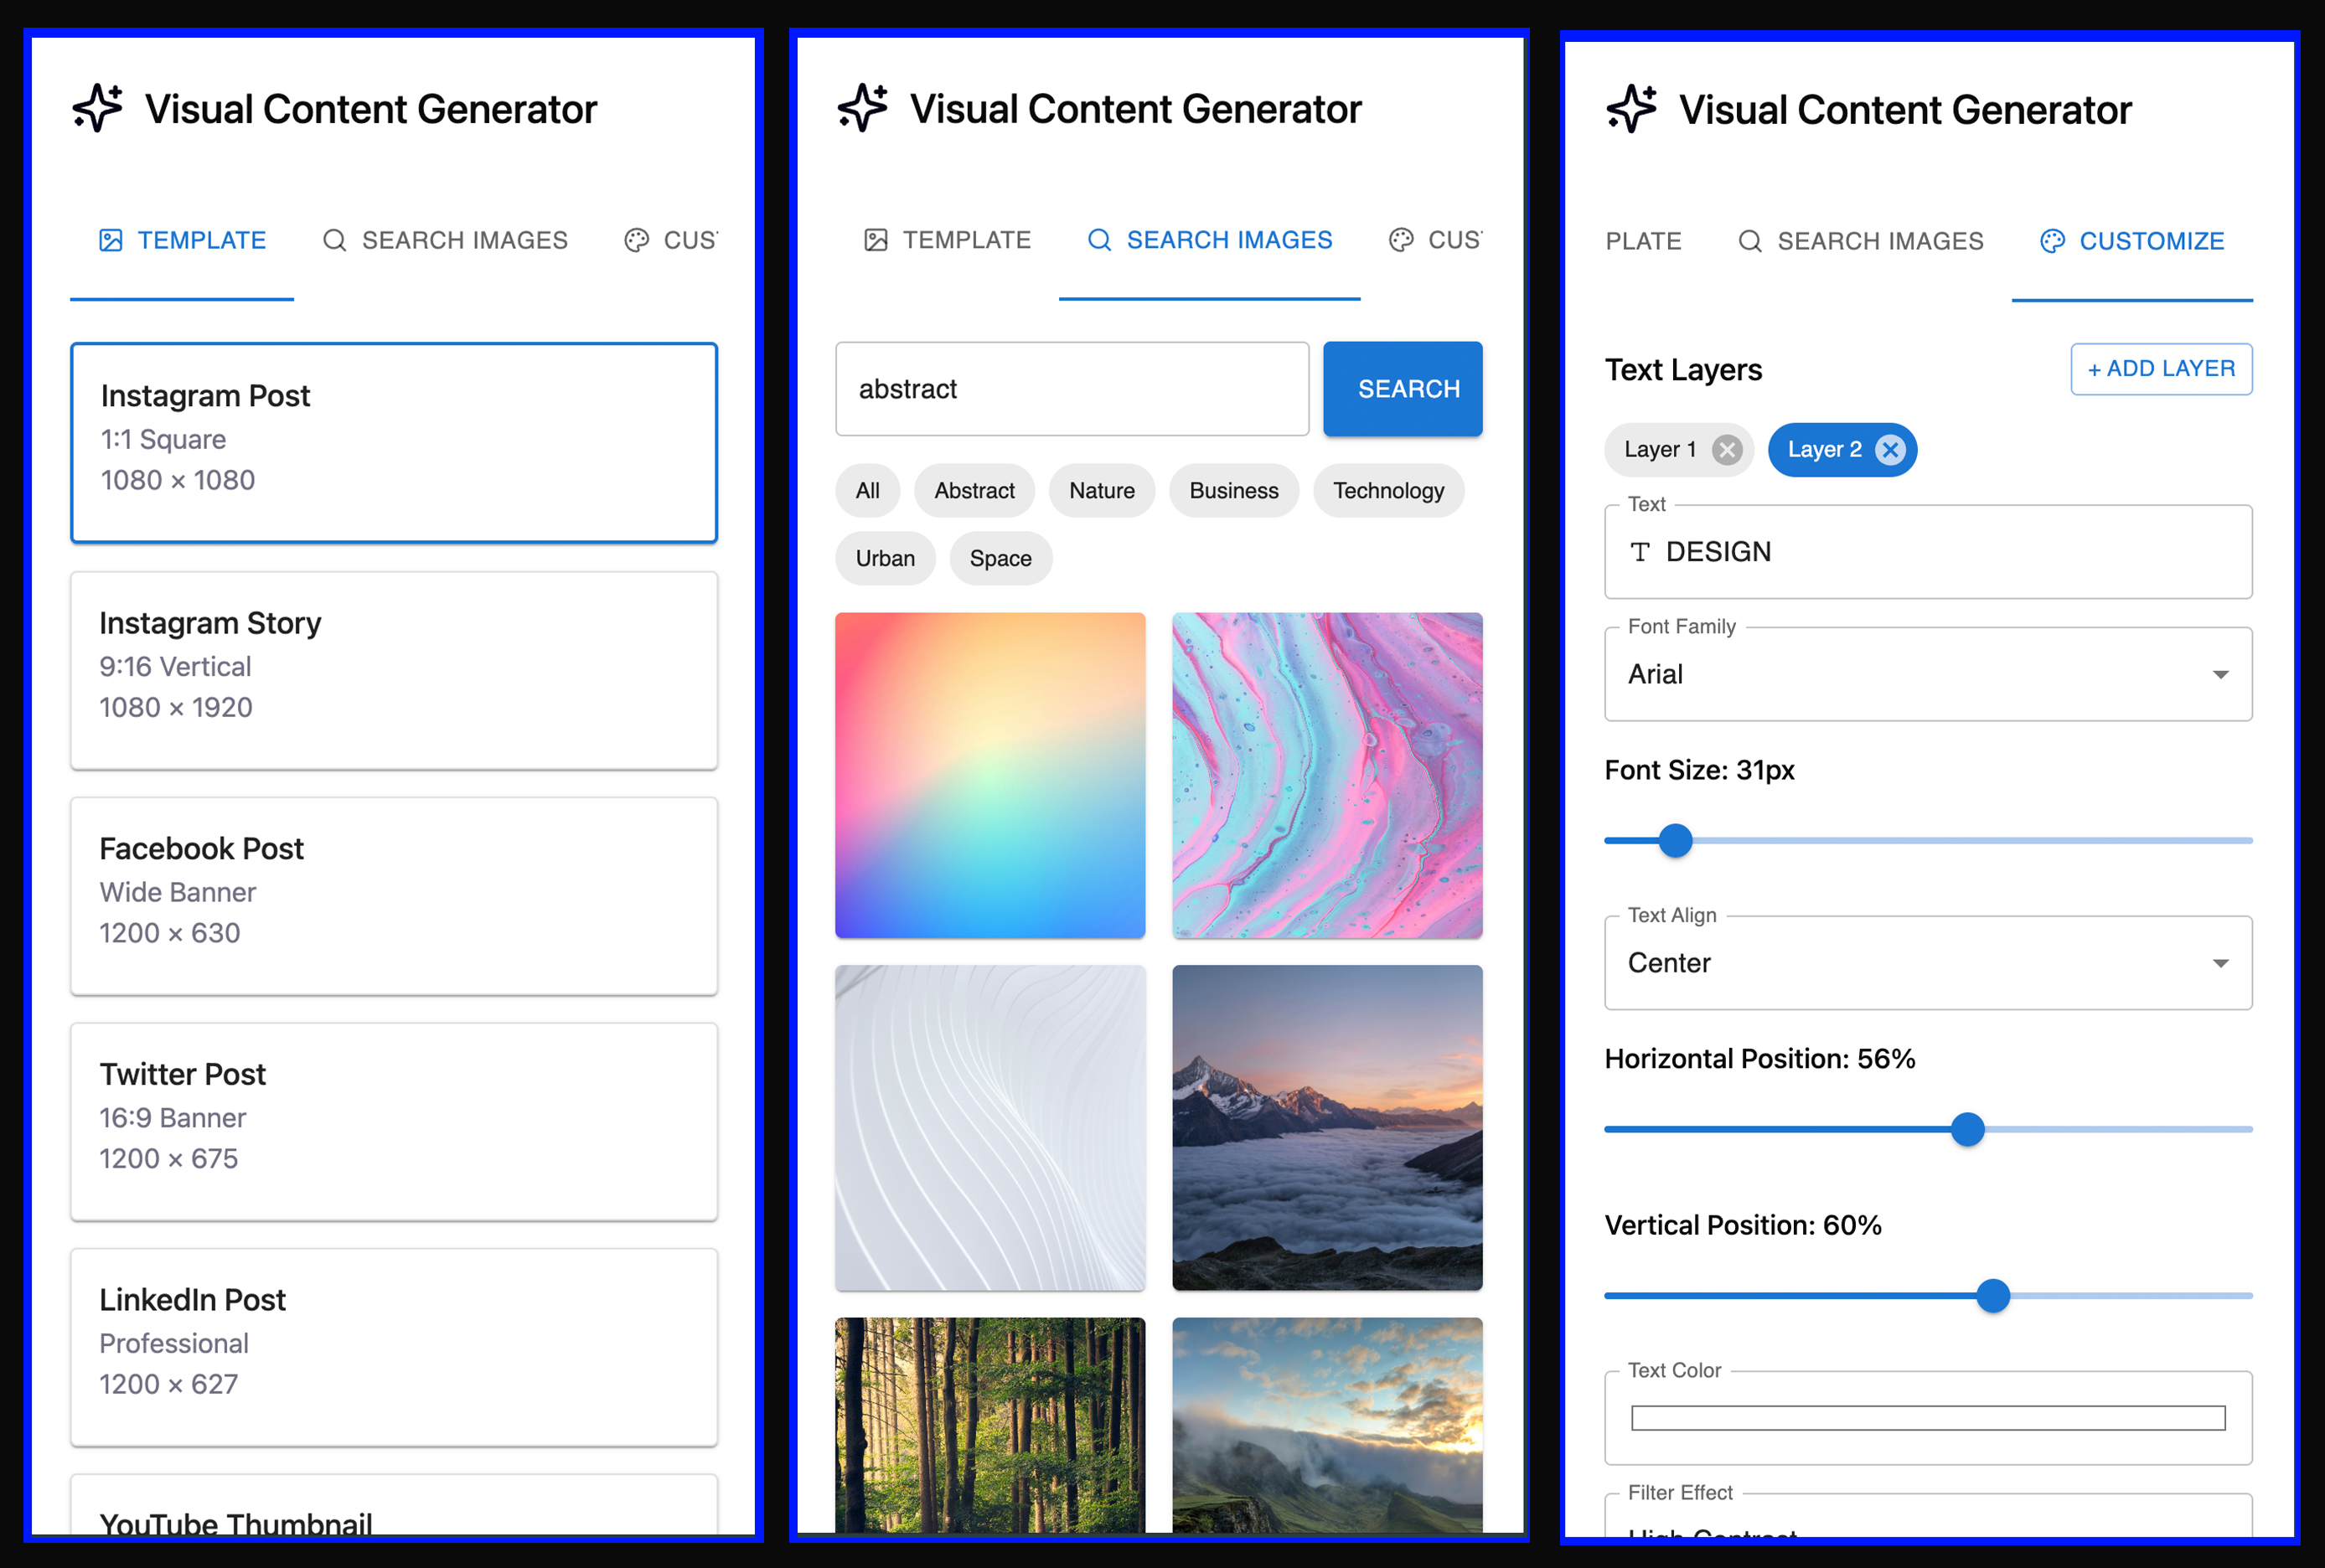
Task: Open the Font Family dropdown showing Arial
Action: 1928,674
